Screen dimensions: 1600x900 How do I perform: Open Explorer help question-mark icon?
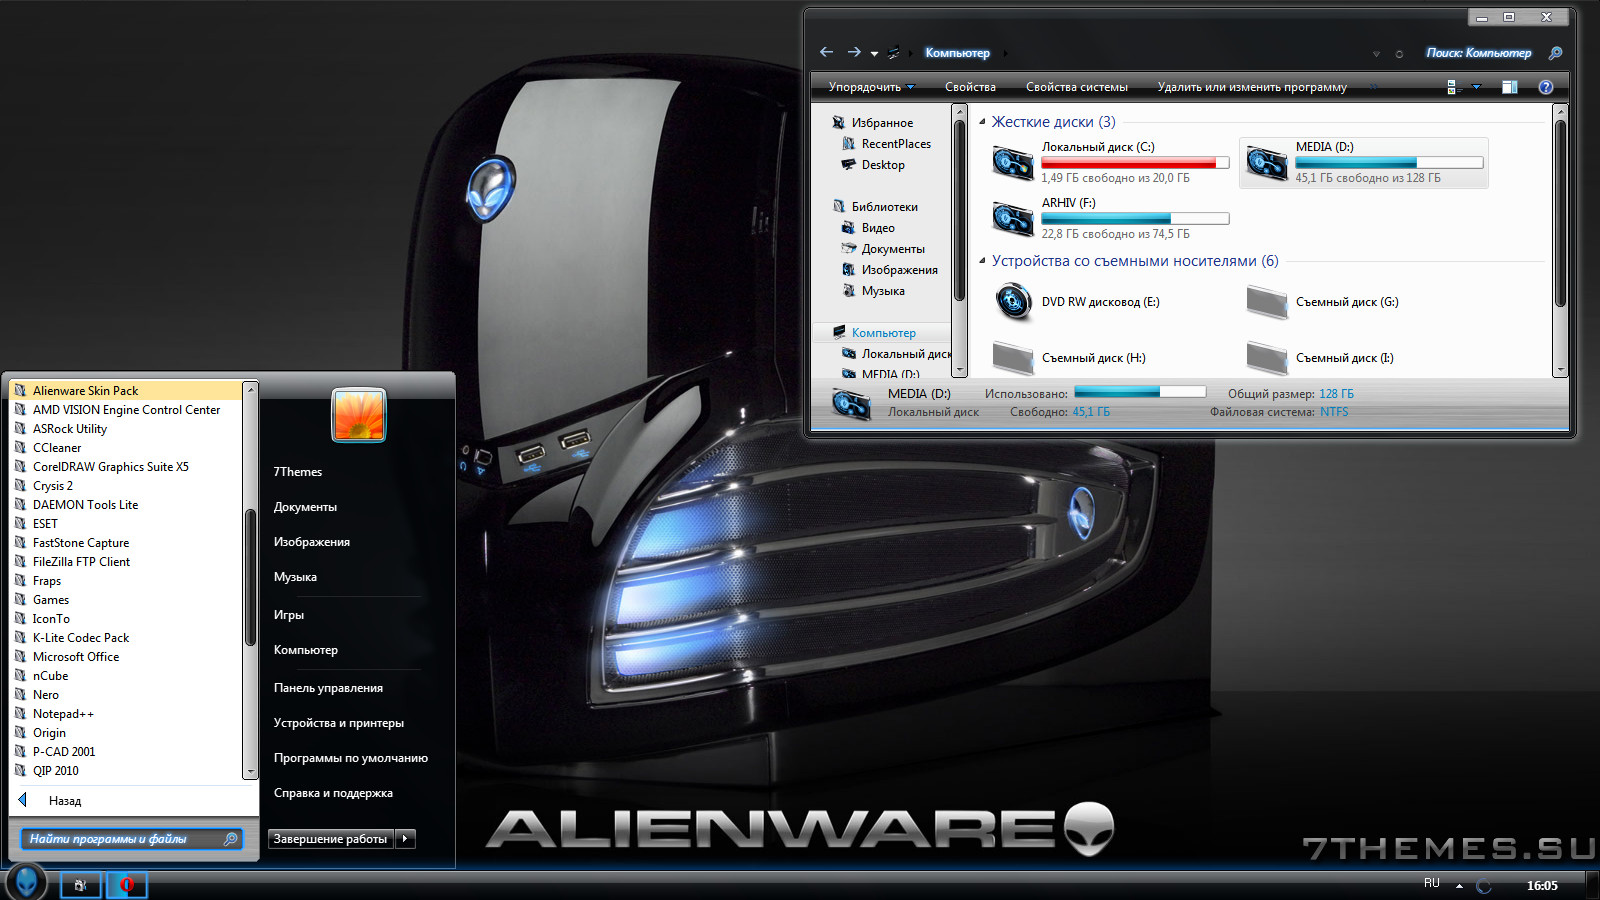(x=1545, y=87)
